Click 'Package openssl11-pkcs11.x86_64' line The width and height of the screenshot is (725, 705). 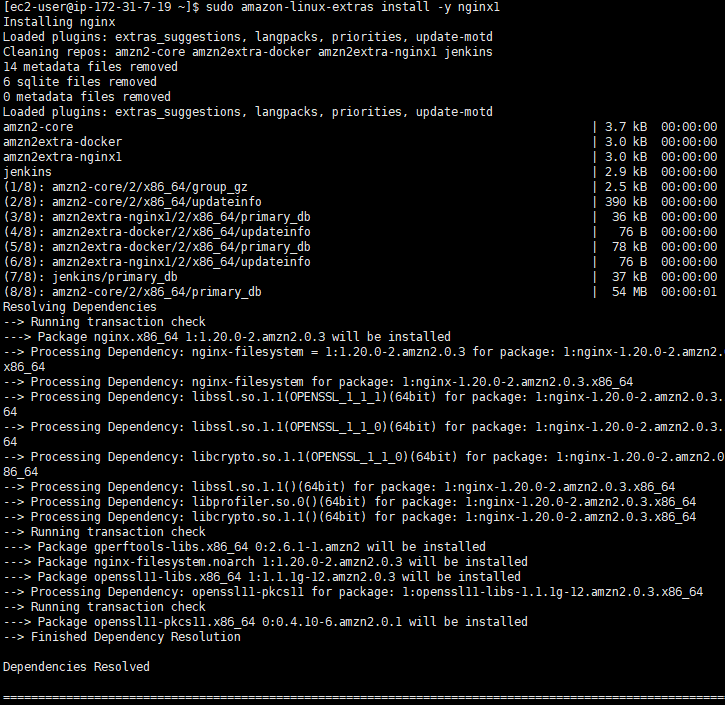(x=265, y=622)
